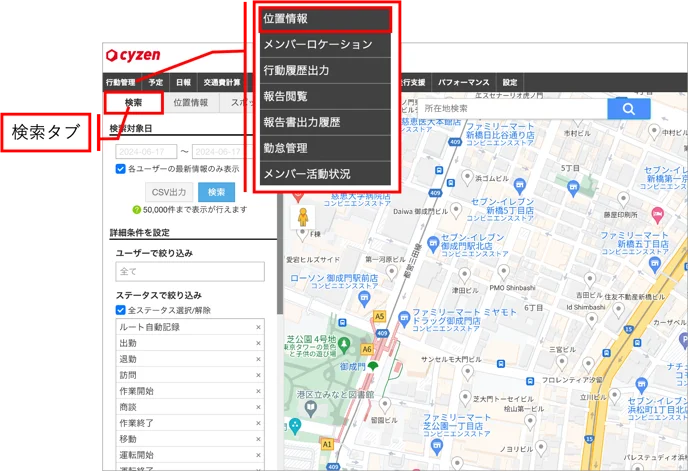Screen dimensions: 688x471
Task: Switch to the 位置情報 tab
Action: click(x=190, y=103)
